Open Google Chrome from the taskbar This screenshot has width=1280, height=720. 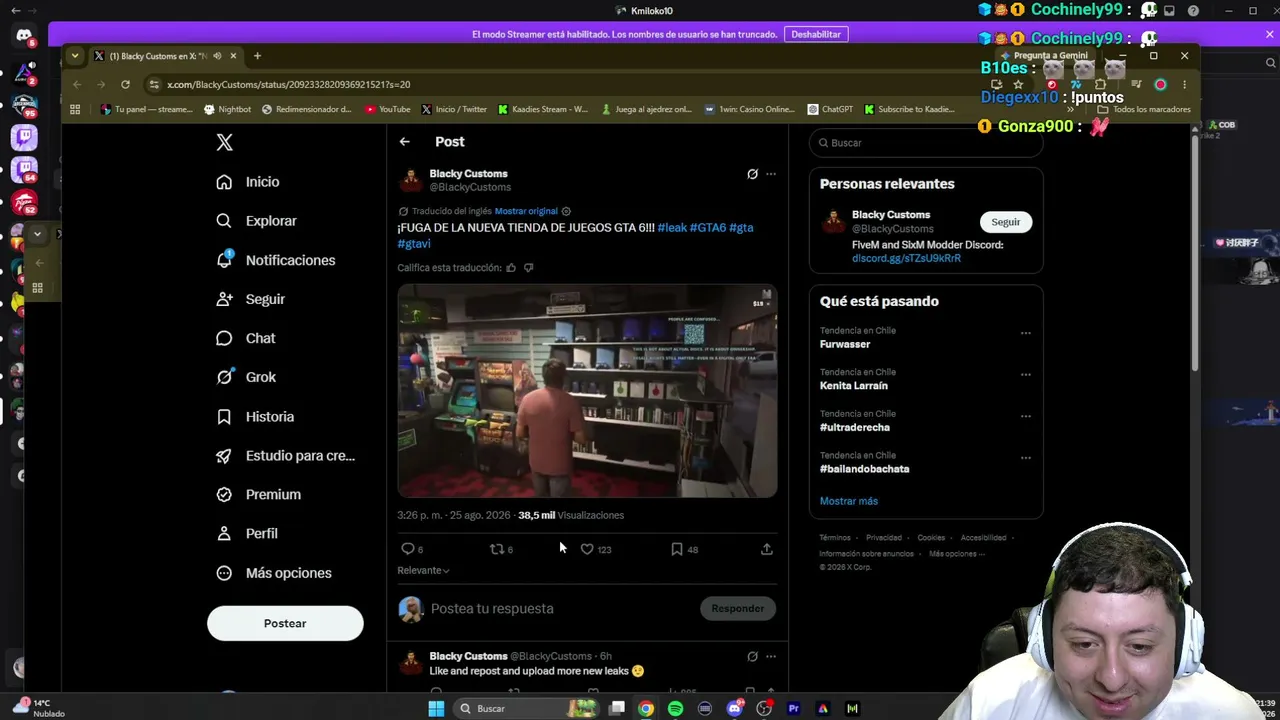(x=646, y=708)
